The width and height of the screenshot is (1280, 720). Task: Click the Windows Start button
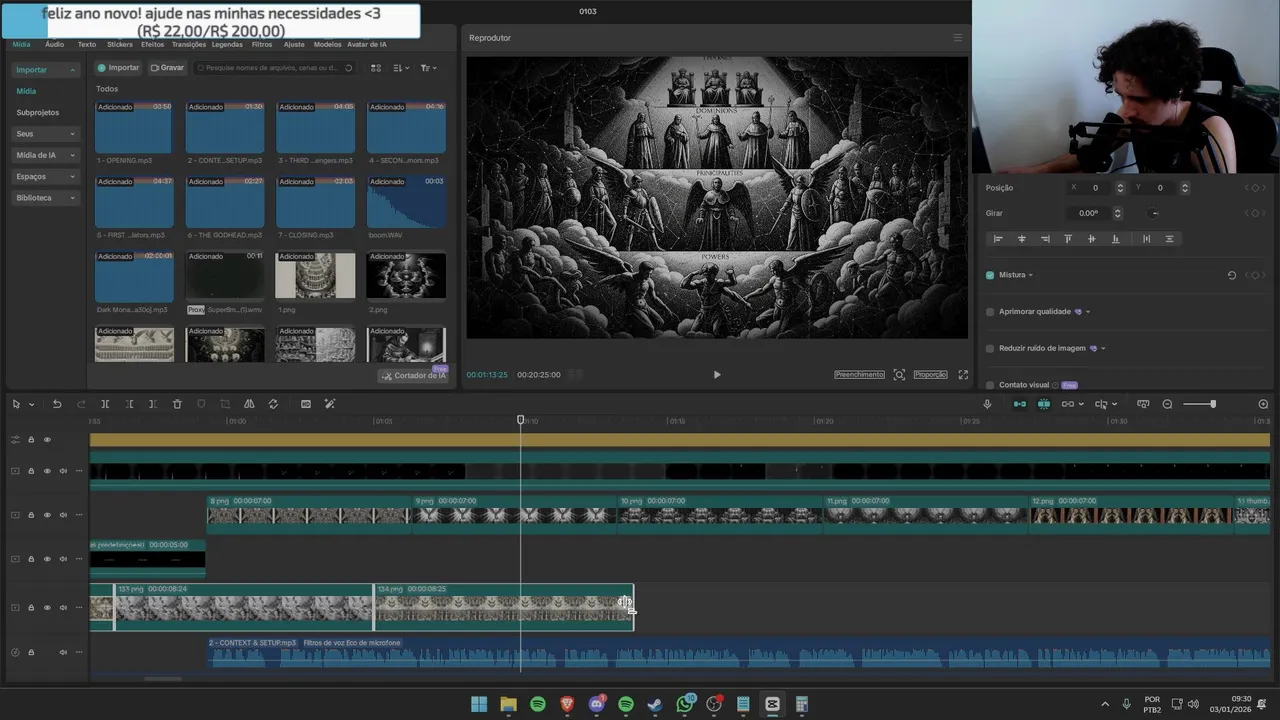(x=479, y=704)
